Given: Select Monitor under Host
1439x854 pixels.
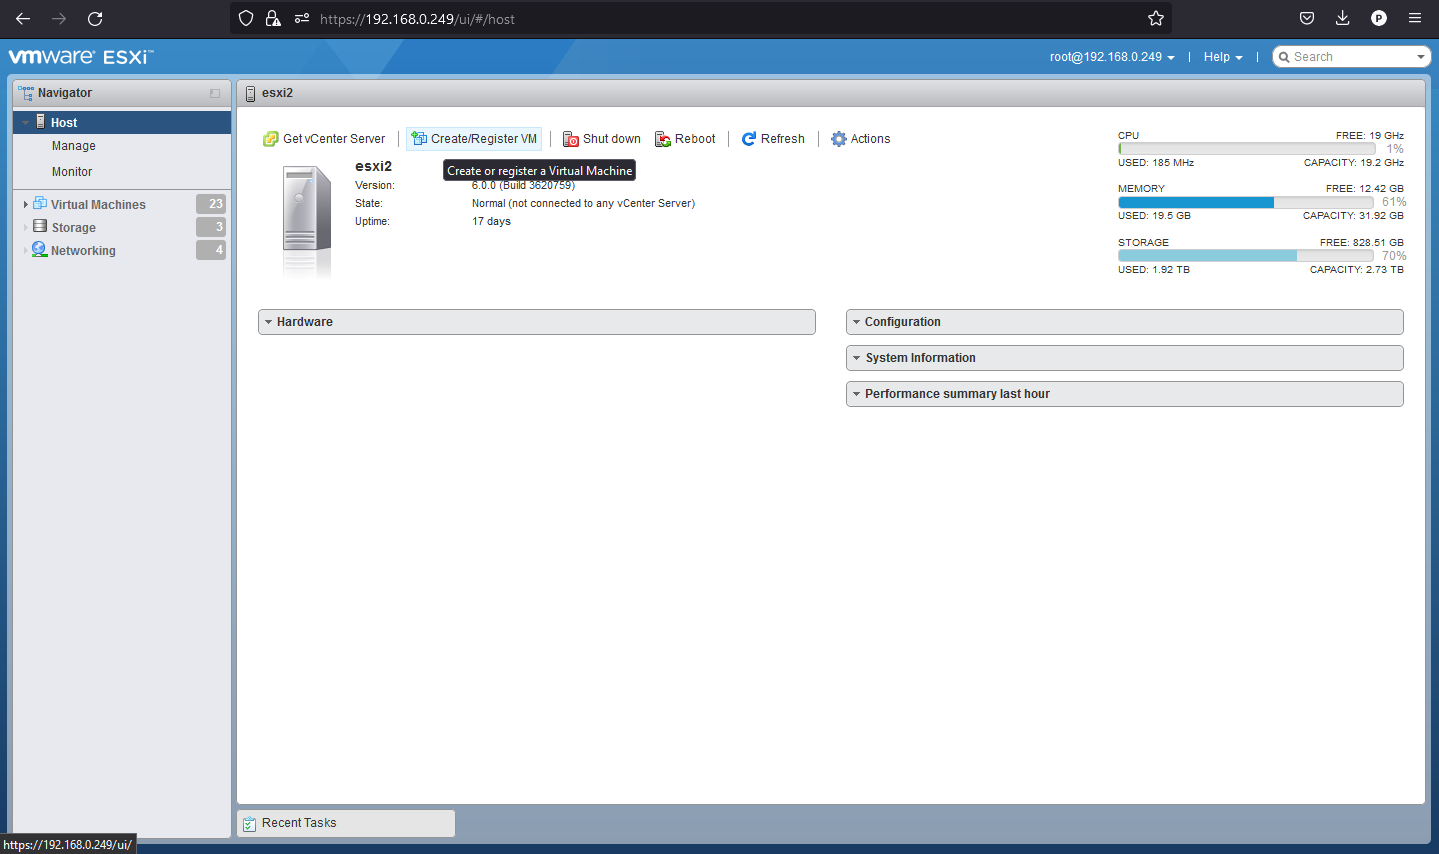Looking at the screenshot, I should (72, 172).
